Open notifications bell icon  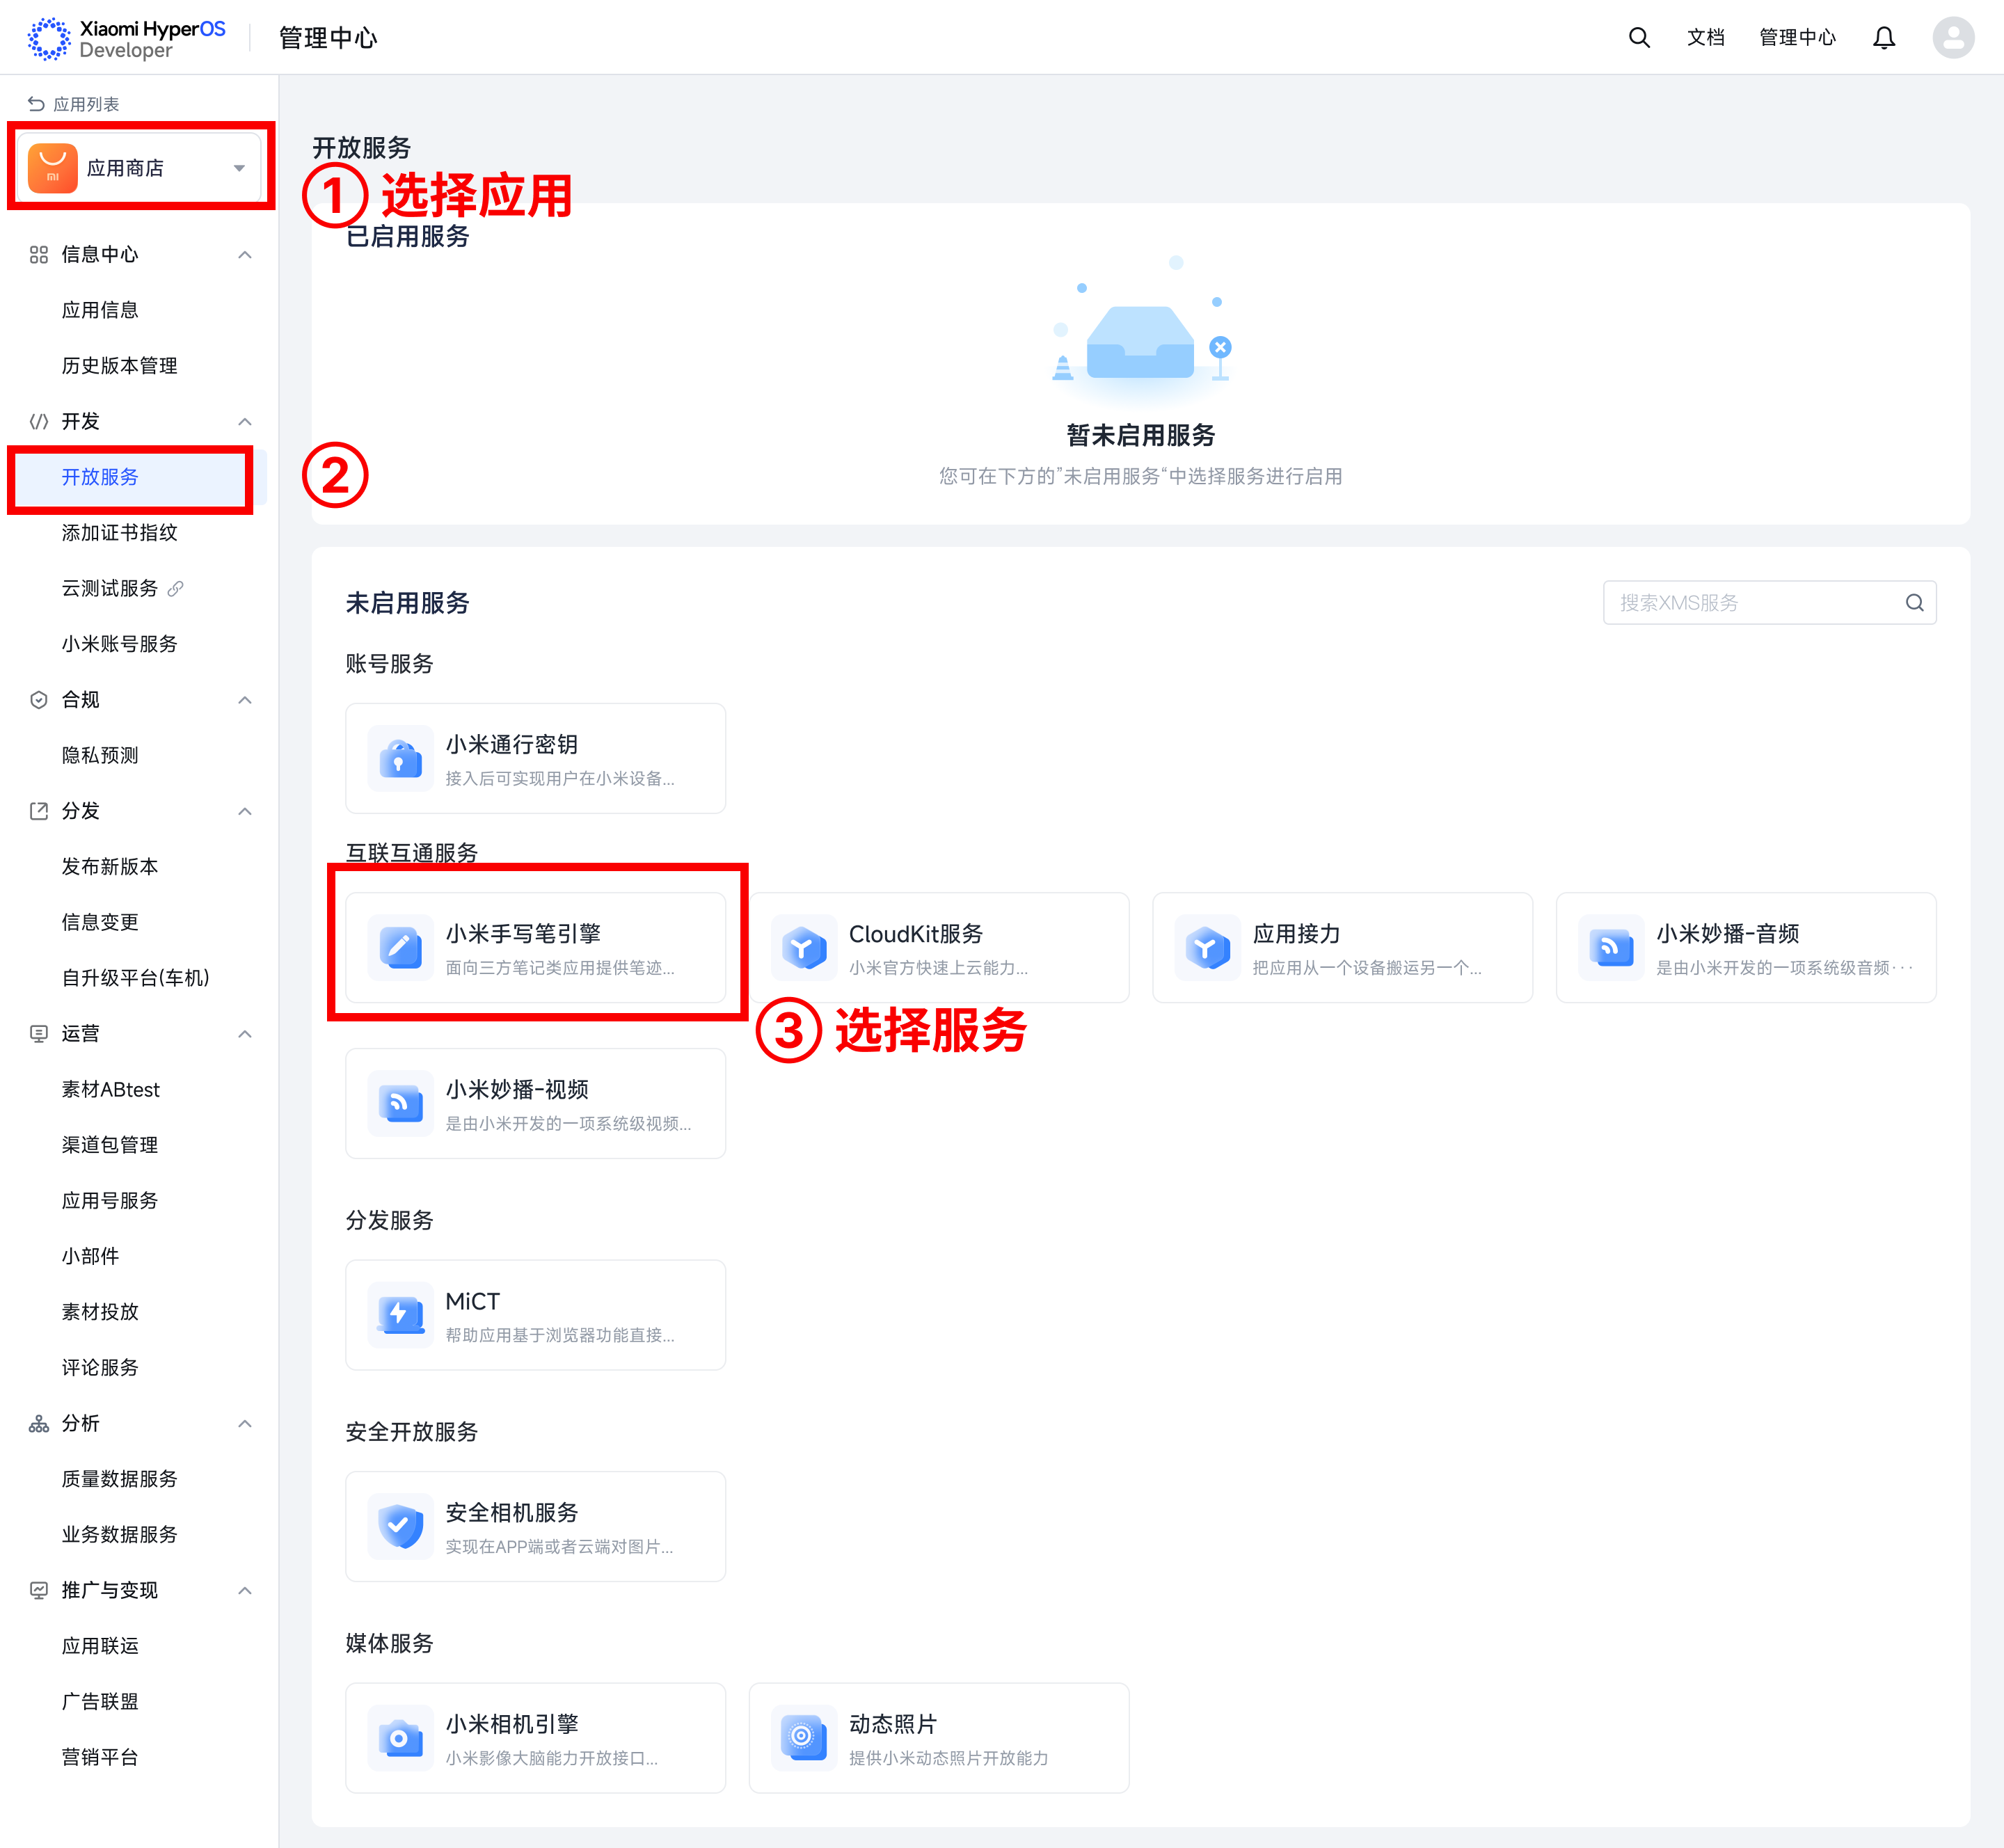point(1883,38)
